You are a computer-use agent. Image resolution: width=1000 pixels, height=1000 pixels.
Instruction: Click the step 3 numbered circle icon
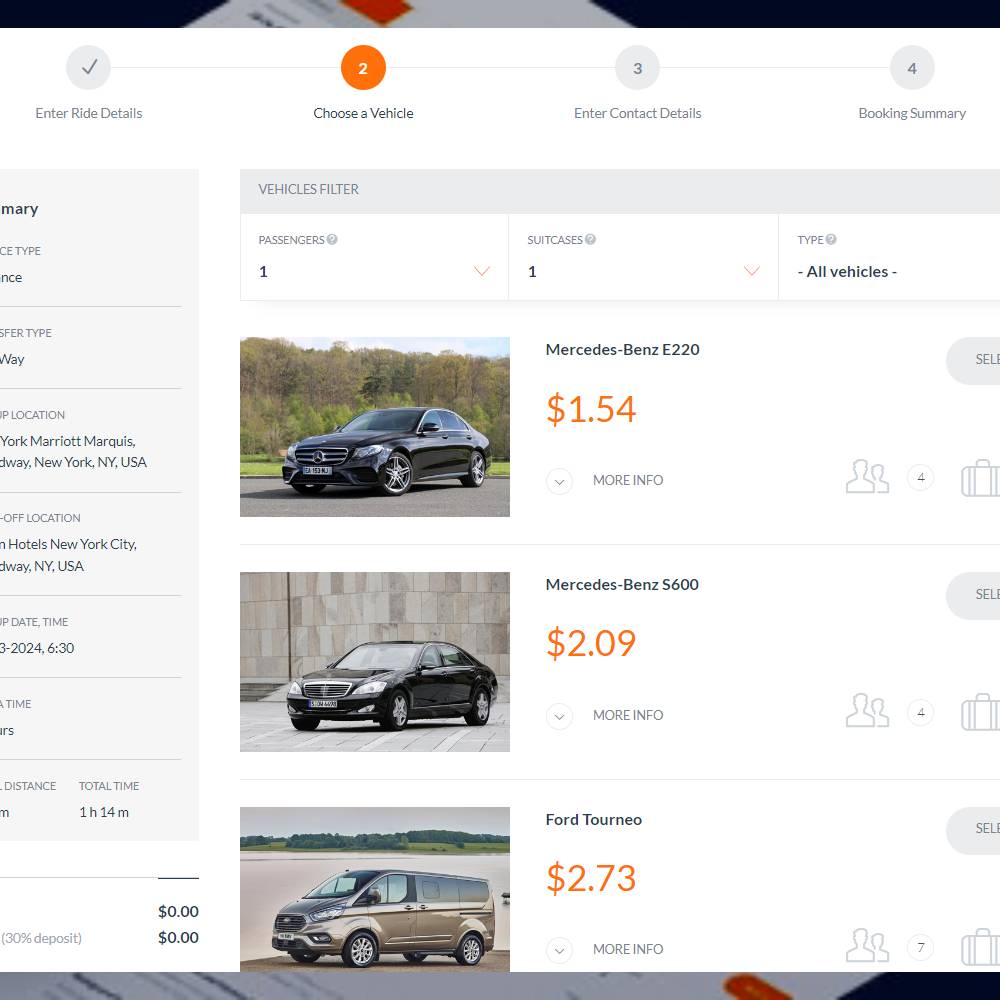point(637,68)
